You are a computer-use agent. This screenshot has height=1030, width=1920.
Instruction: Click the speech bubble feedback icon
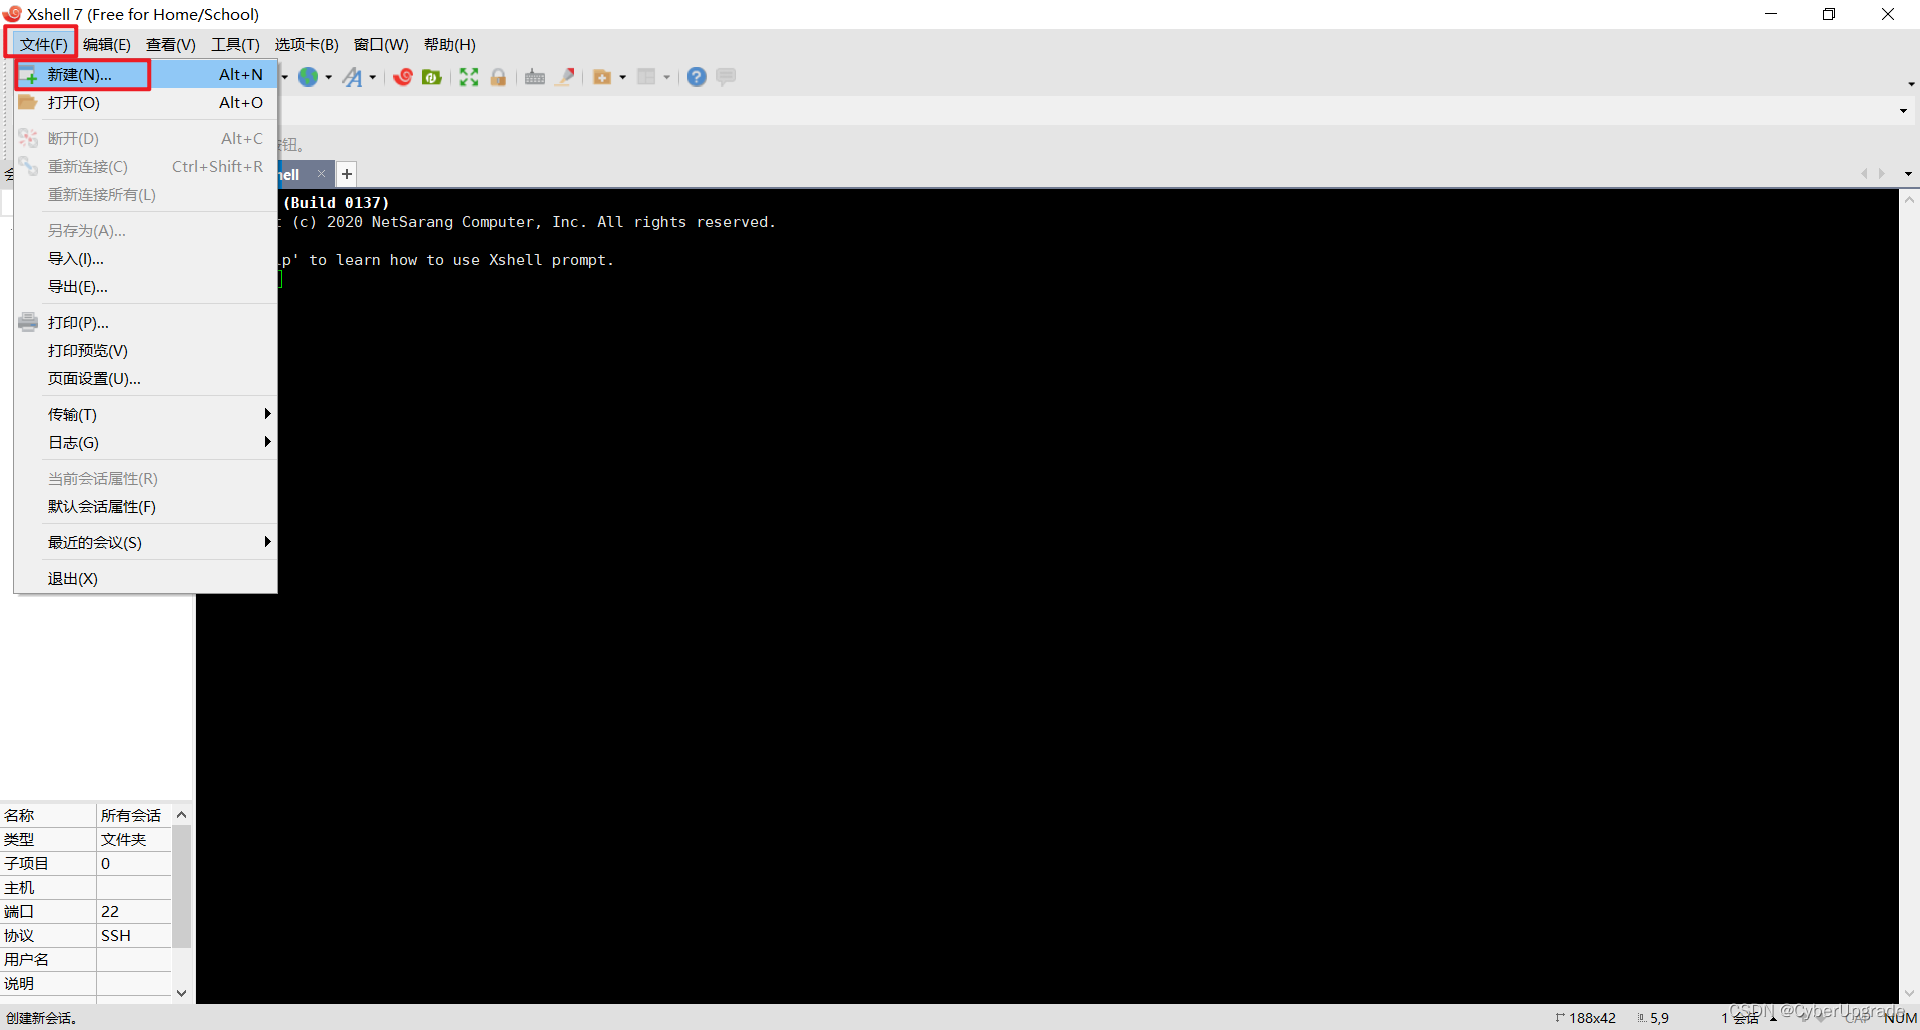coord(727,77)
